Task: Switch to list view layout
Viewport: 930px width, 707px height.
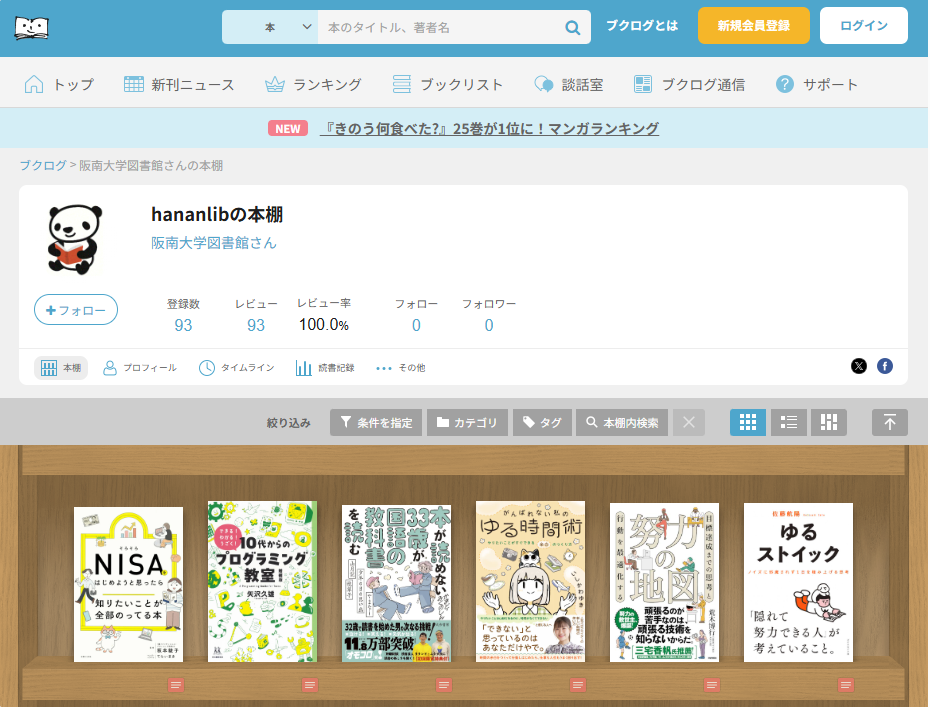Action: pos(788,422)
